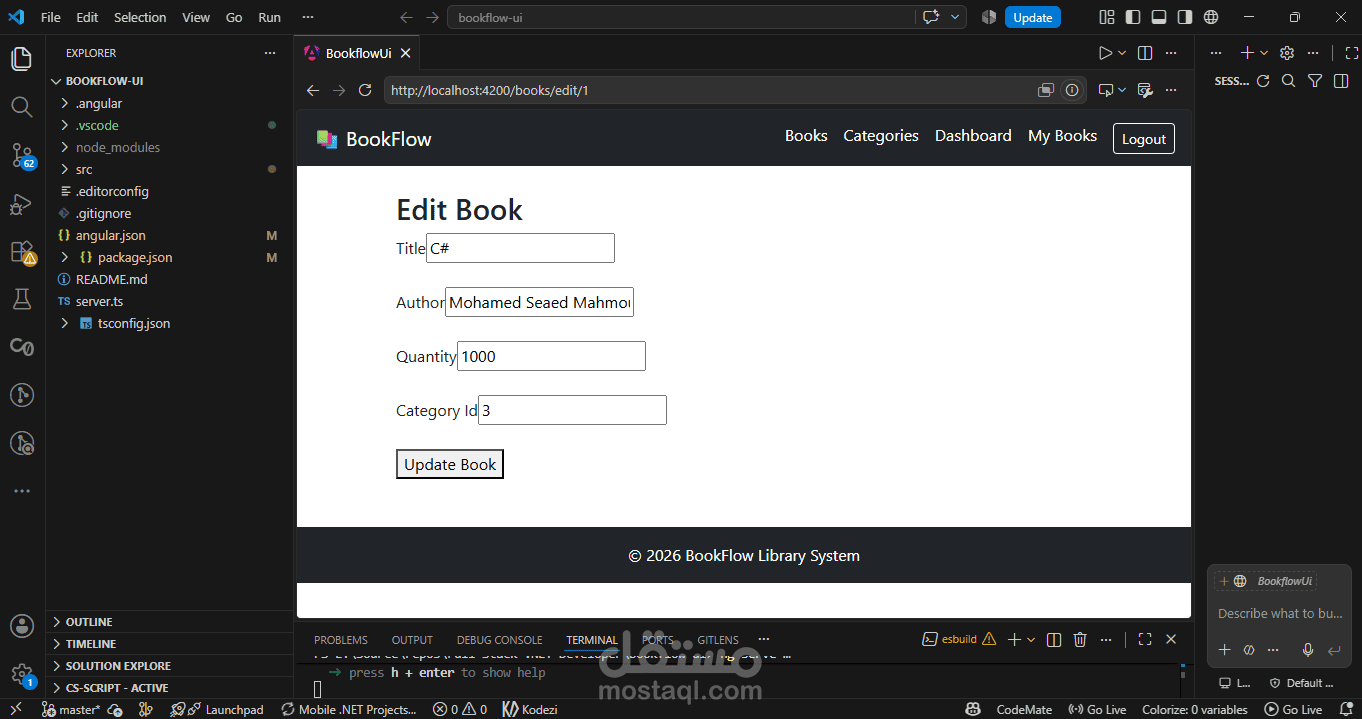Expand the OUTLINE section

pyautogui.click(x=56, y=622)
